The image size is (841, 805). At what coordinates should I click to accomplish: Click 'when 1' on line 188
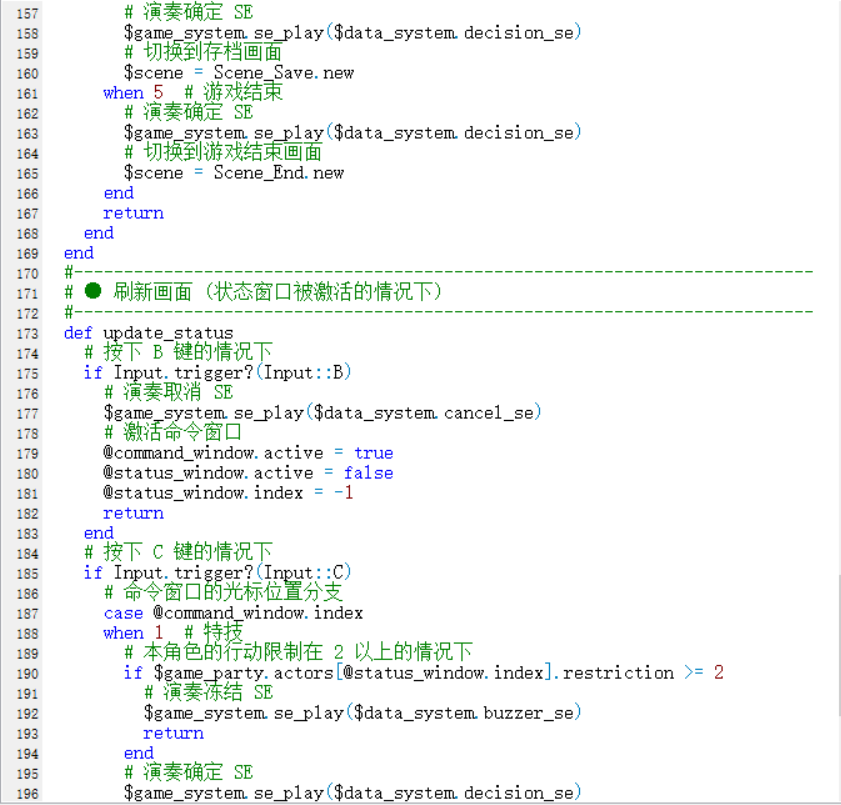coord(133,633)
